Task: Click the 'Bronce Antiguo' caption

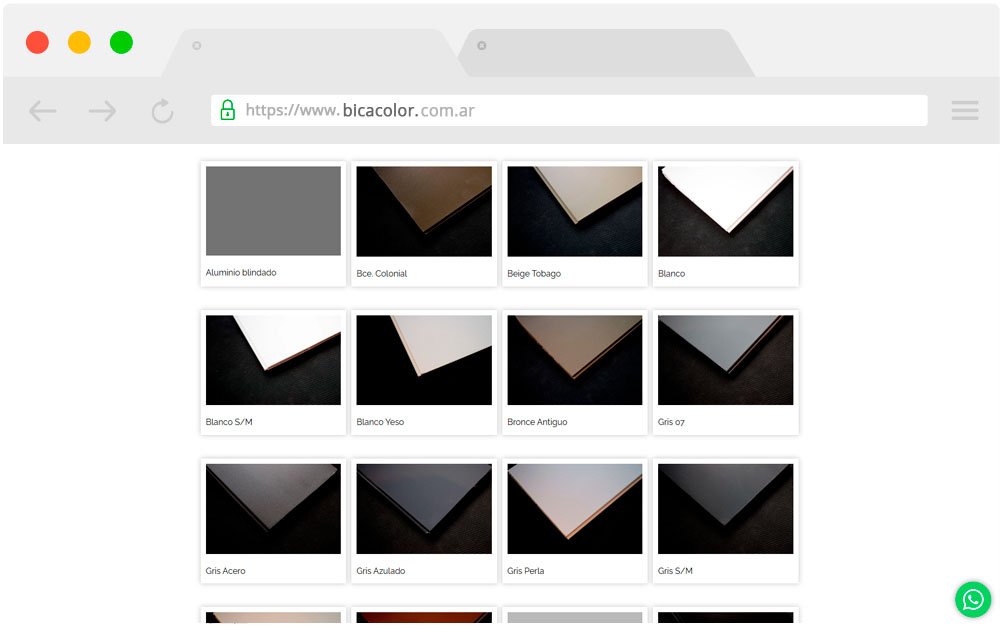Action: (x=537, y=422)
